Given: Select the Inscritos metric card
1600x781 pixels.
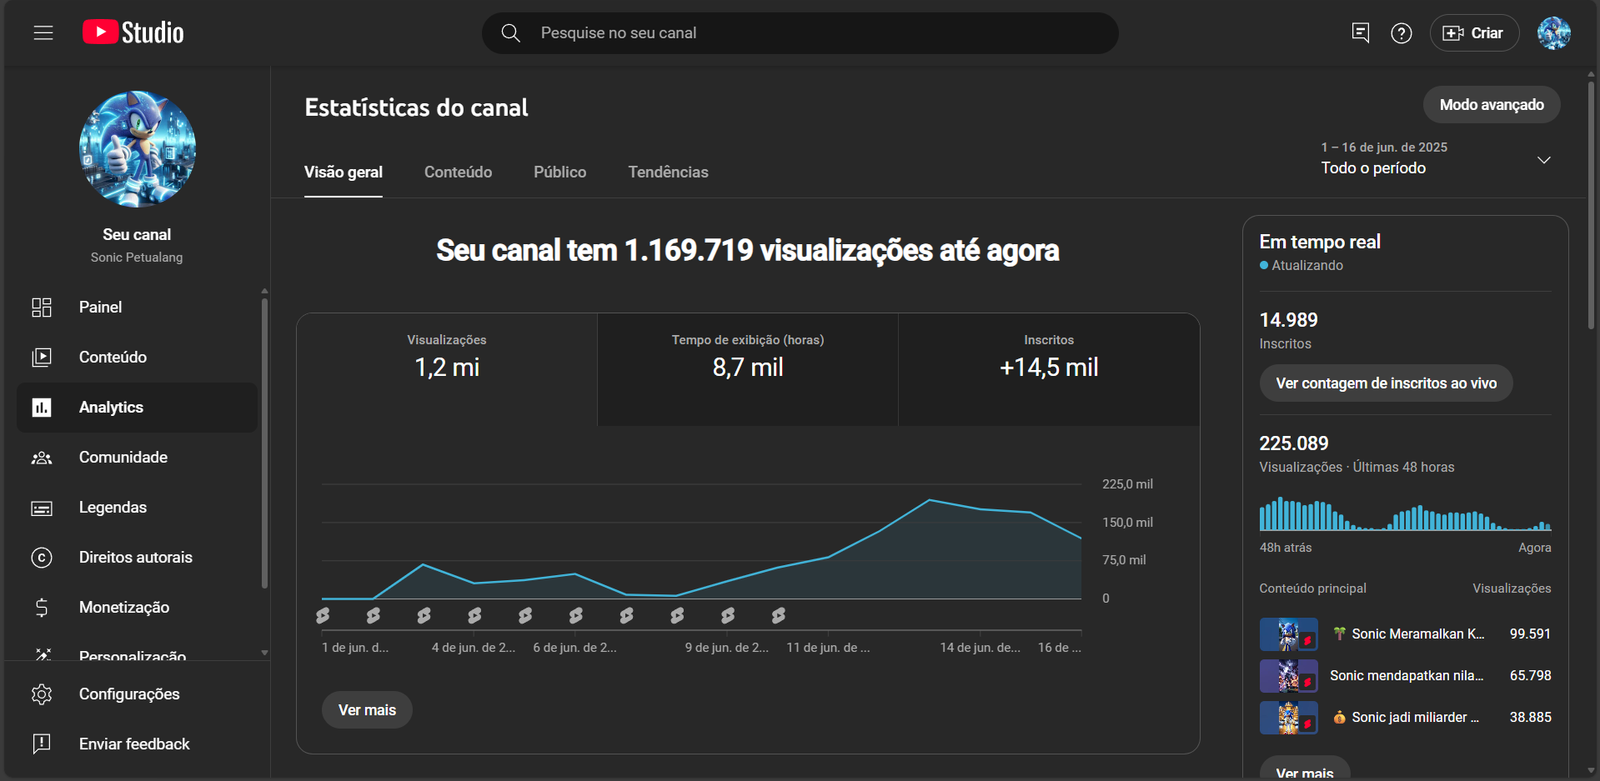Looking at the screenshot, I should point(1049,369).
